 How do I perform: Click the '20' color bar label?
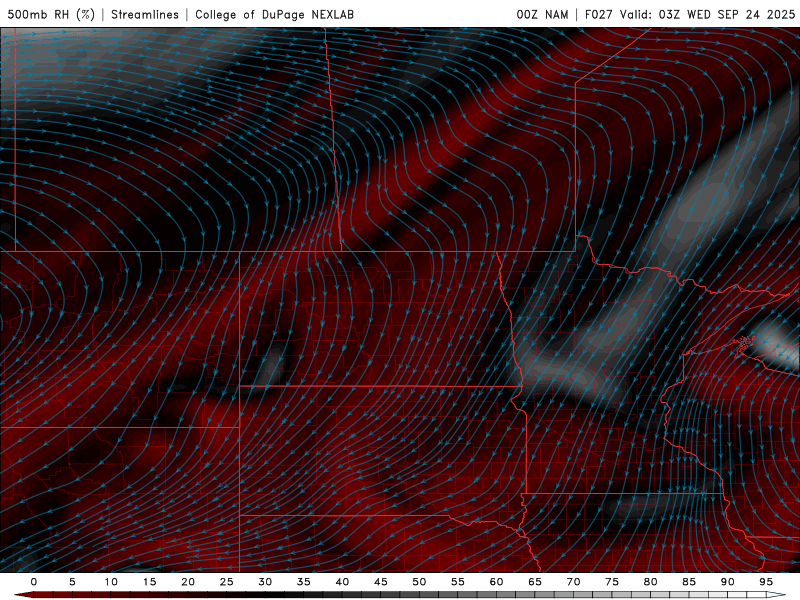[188, 582]
